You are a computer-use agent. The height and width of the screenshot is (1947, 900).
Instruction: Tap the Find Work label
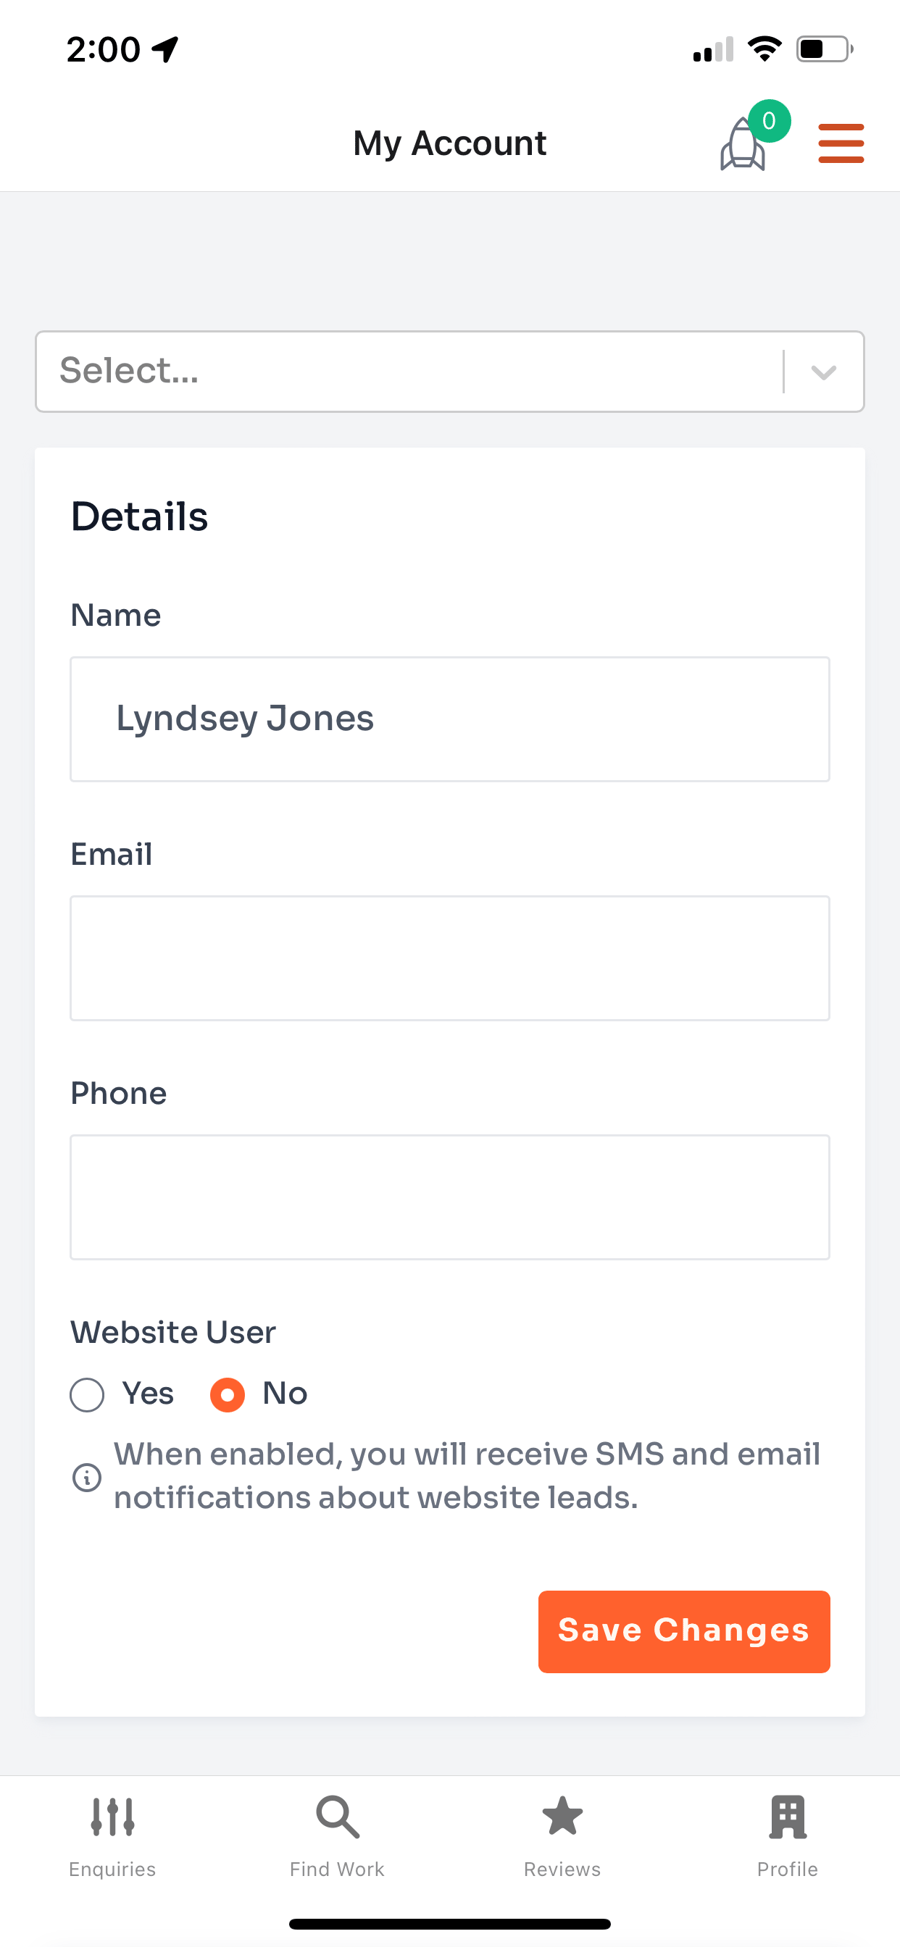point(337,1869)
